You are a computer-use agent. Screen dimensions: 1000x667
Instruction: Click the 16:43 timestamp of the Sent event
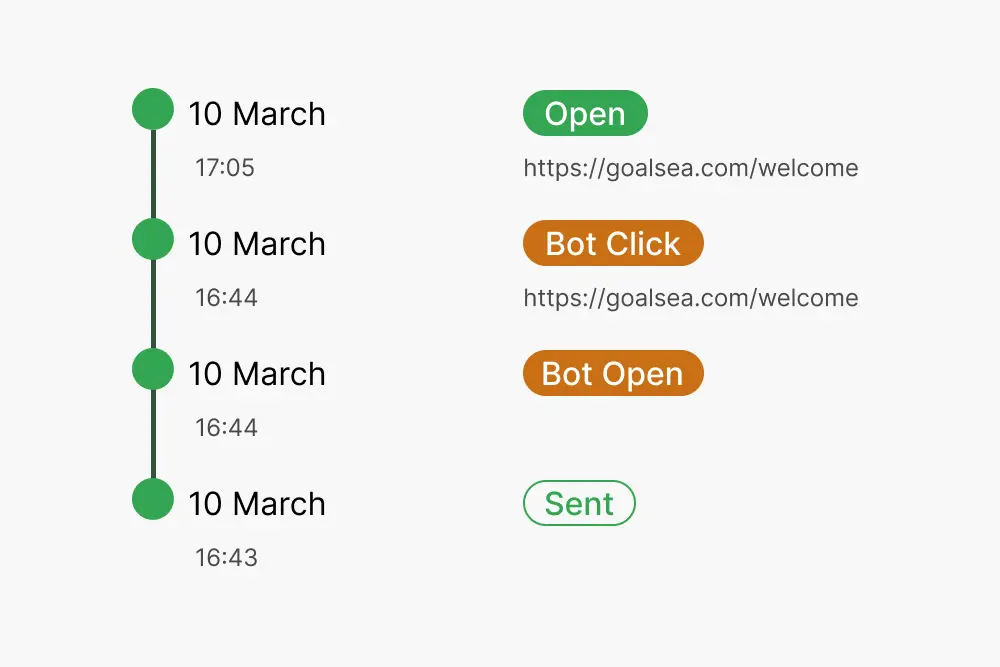point(226,557)
